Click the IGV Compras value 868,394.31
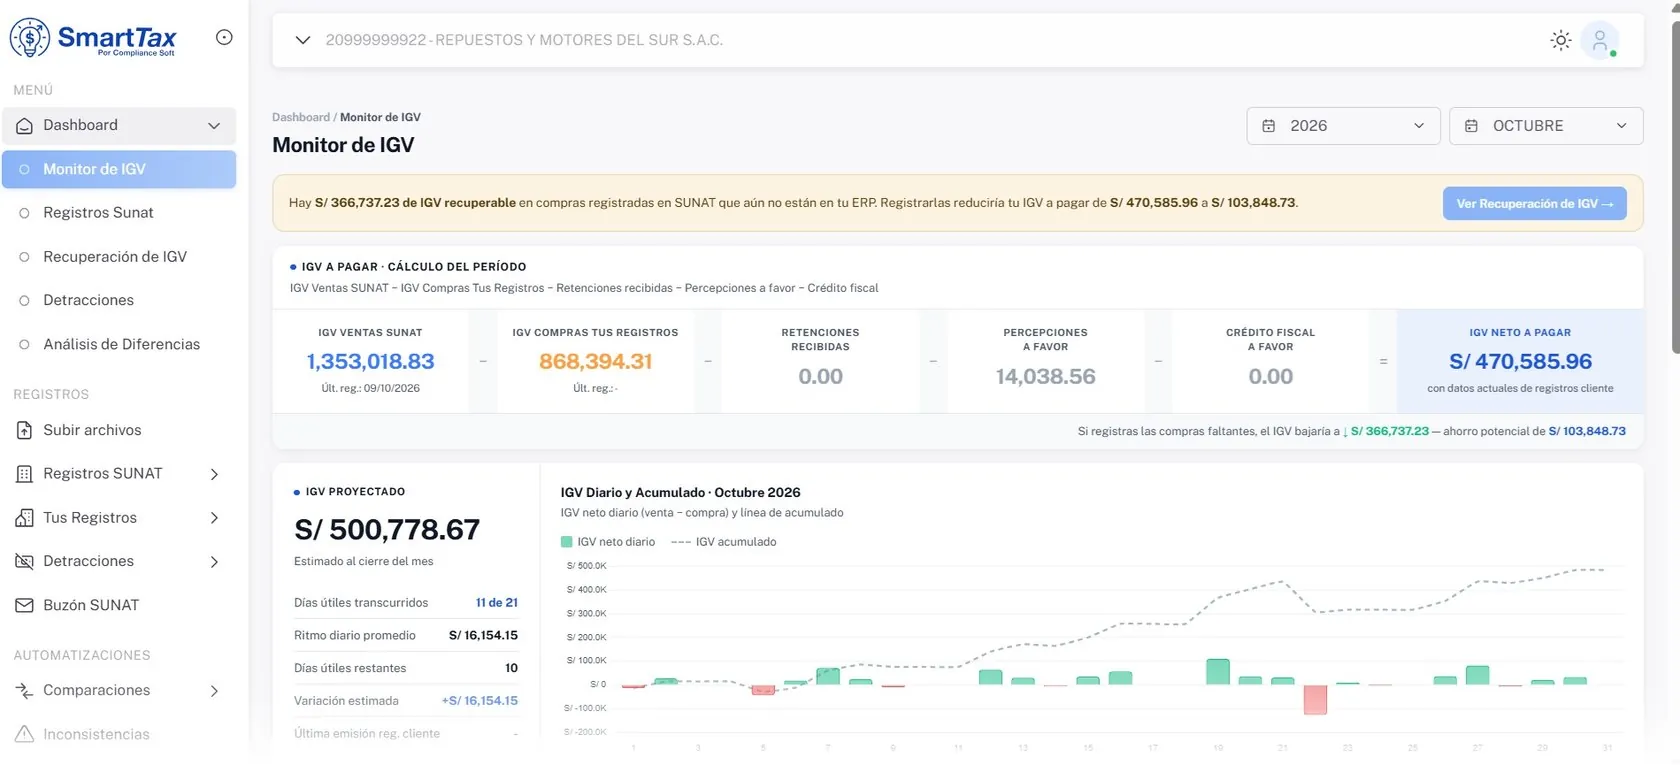Screen dimensions: 1680x765 [x=595, y=362]
